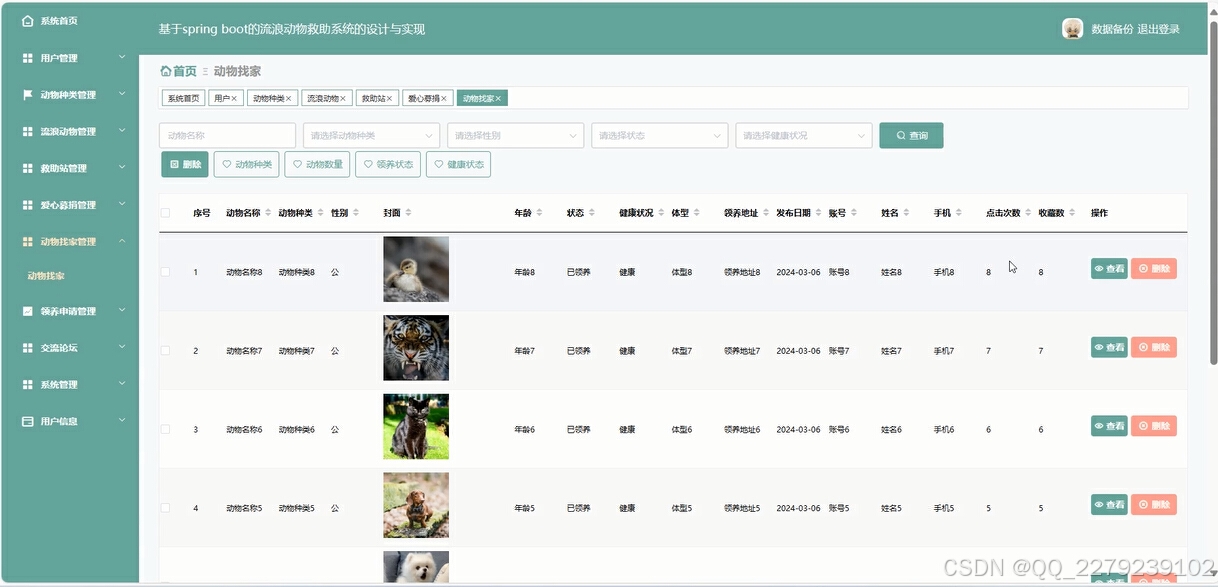Click the home icon beside 系统首页
Viewport: 1218px width, 587px height.
28,20
